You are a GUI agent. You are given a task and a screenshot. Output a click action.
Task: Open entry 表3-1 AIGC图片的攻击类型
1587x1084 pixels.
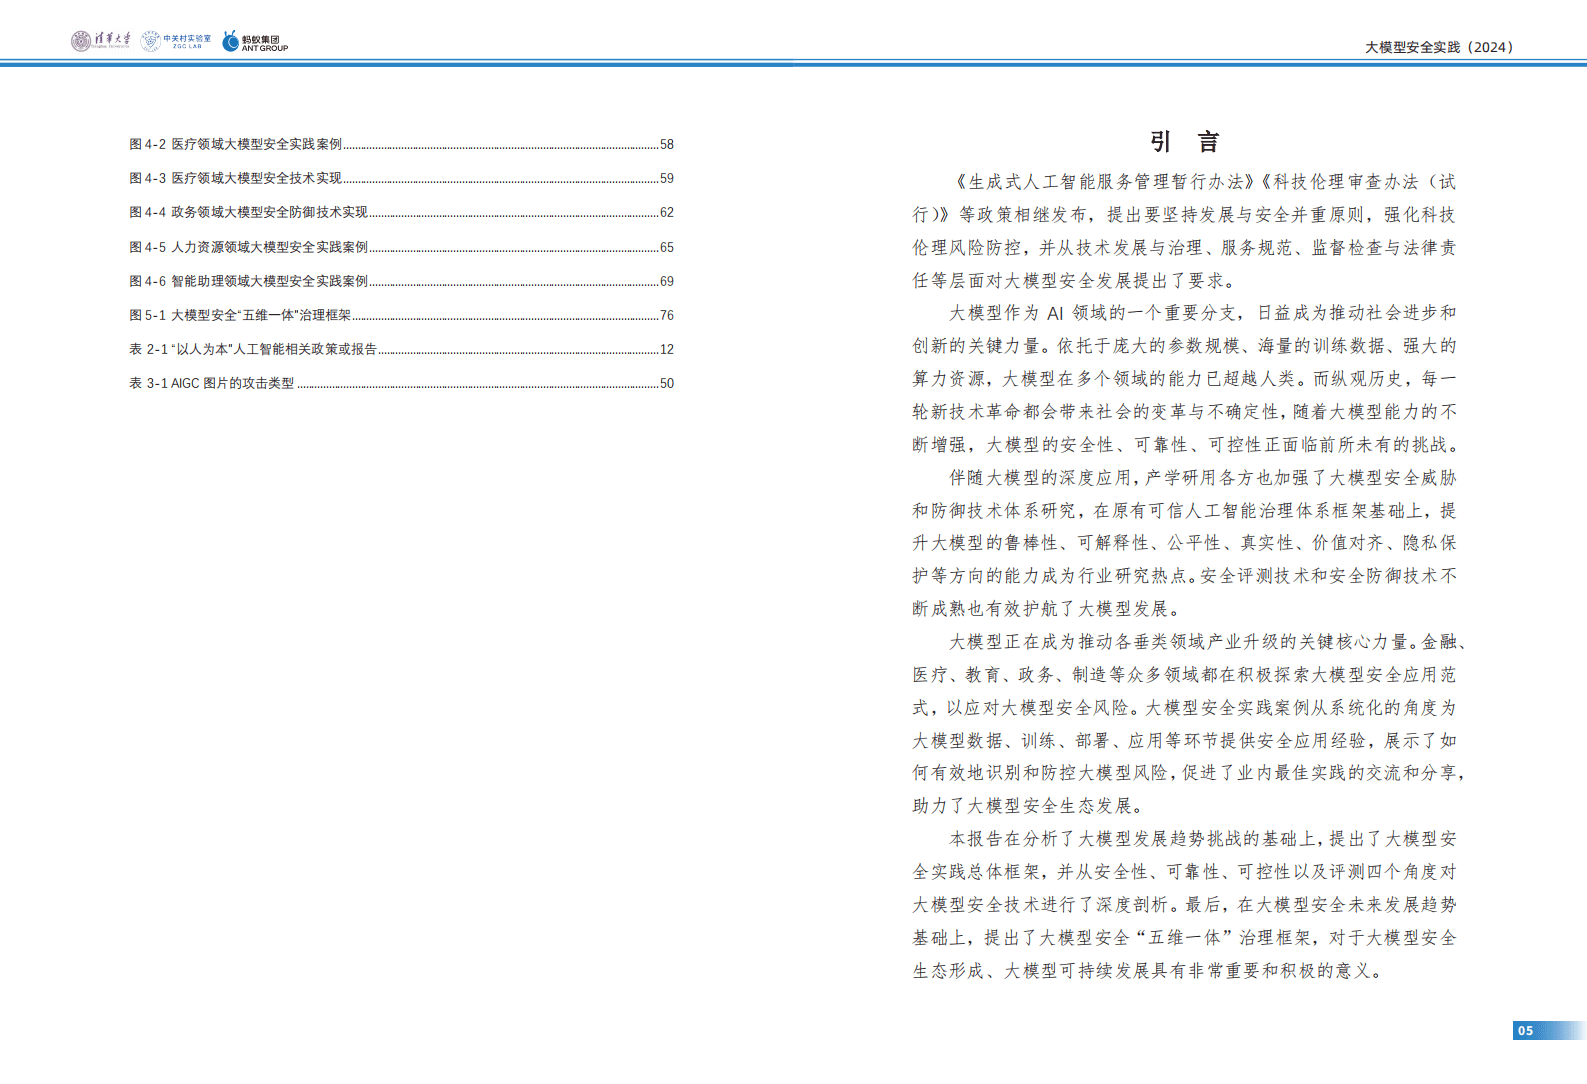click(401, 383)
